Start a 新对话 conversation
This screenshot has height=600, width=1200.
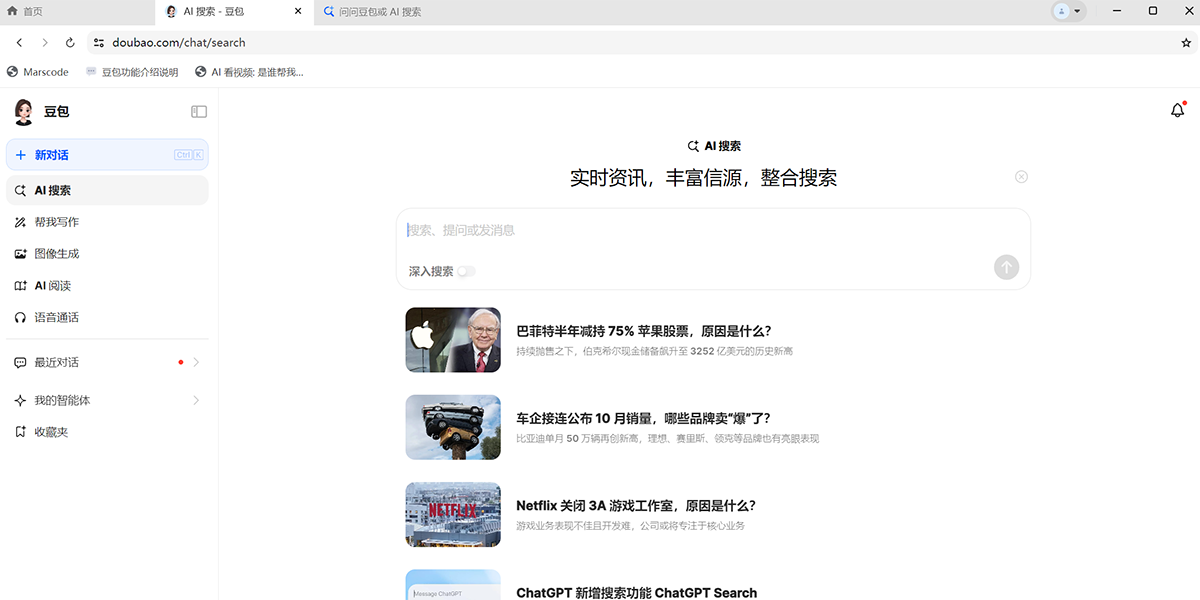coord(107,155)
